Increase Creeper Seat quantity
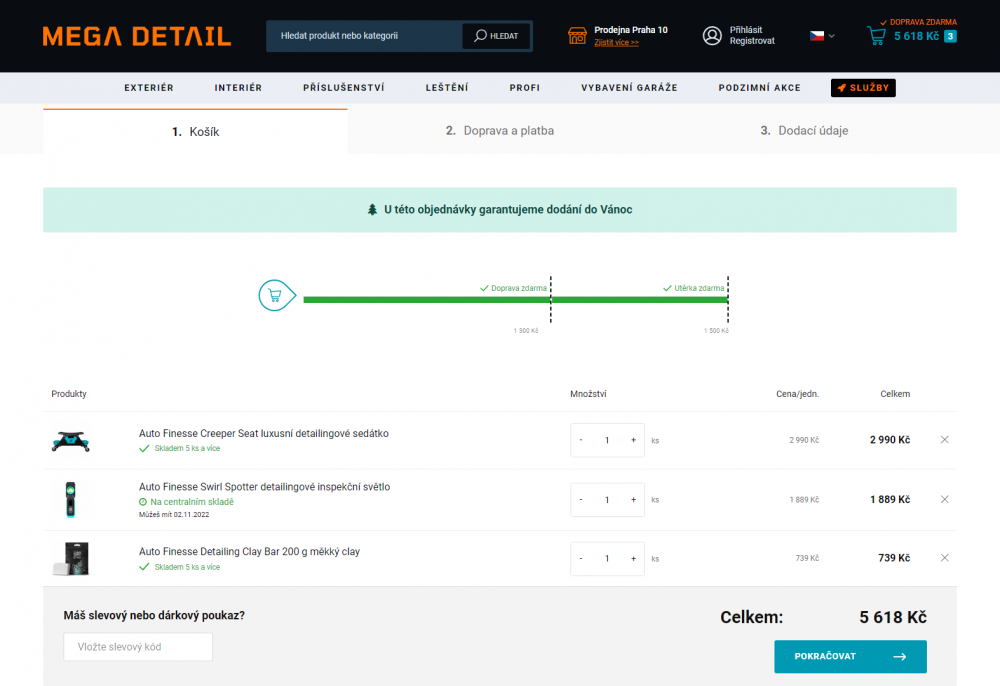This screenshot has width=1000, height=686. 633,440
